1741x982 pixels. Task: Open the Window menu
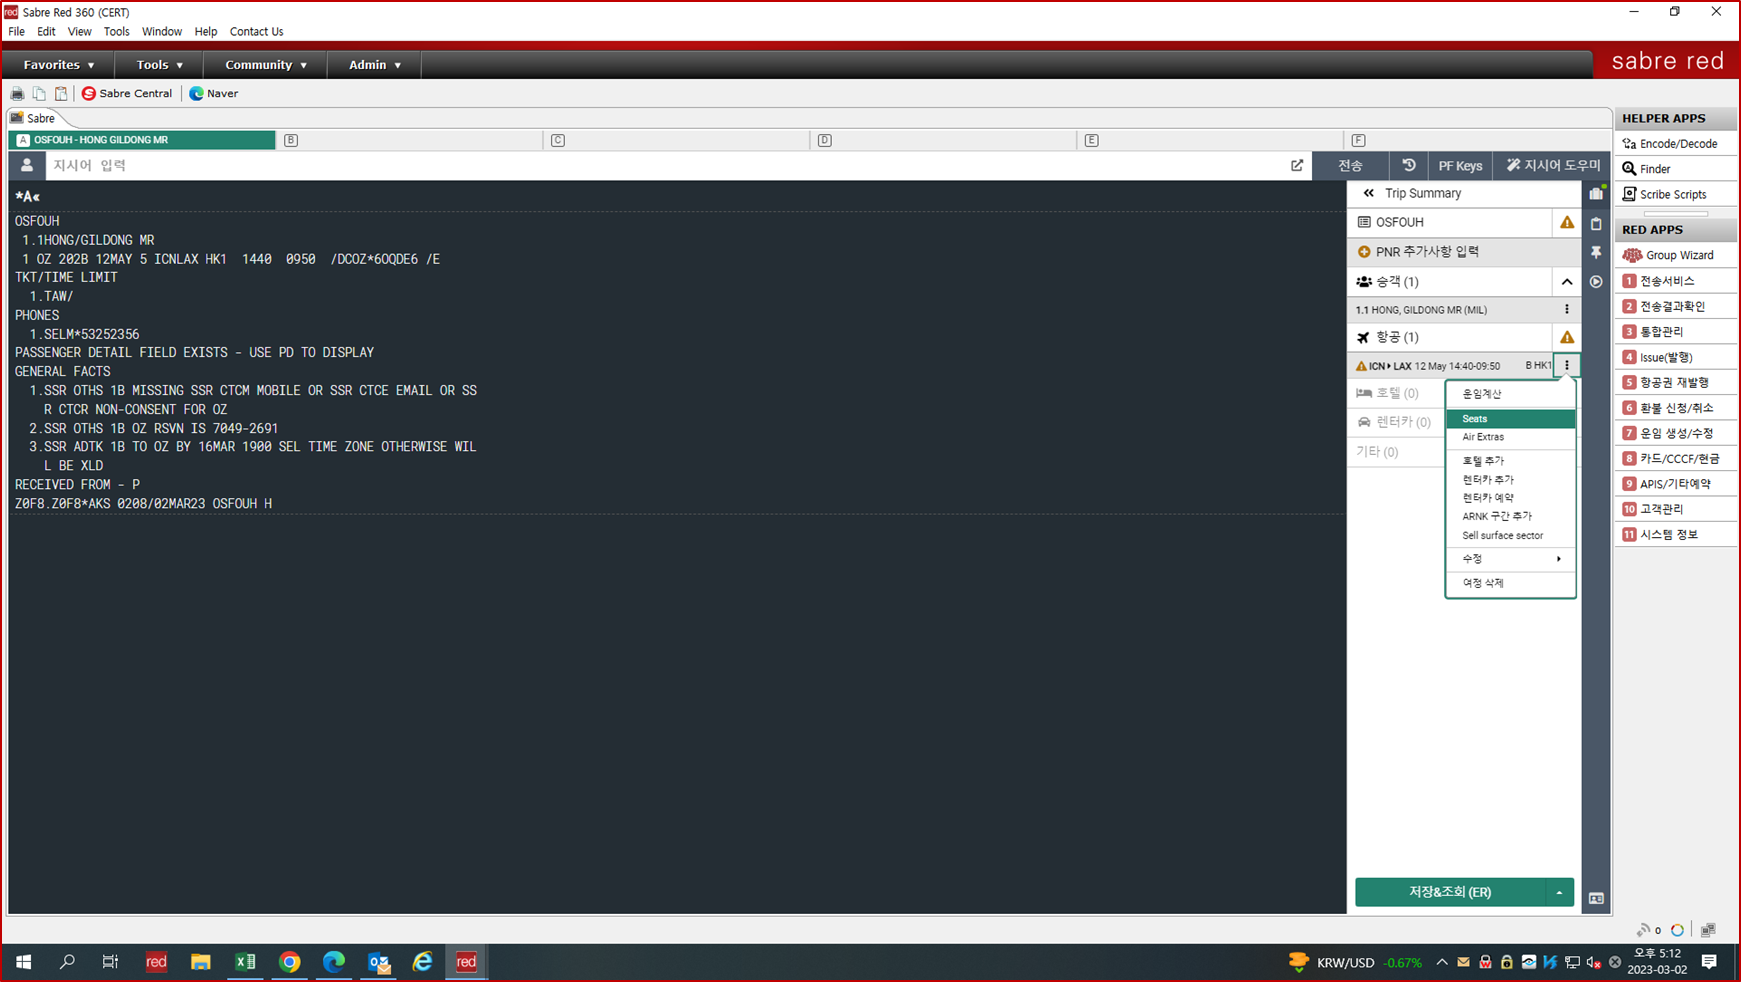coord(162,32)
